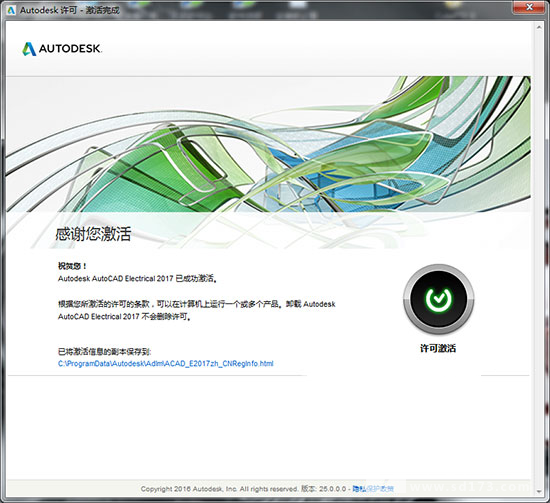
Task: Click the Autodesk icon in the title bar
Action: [x=11, y=10]
